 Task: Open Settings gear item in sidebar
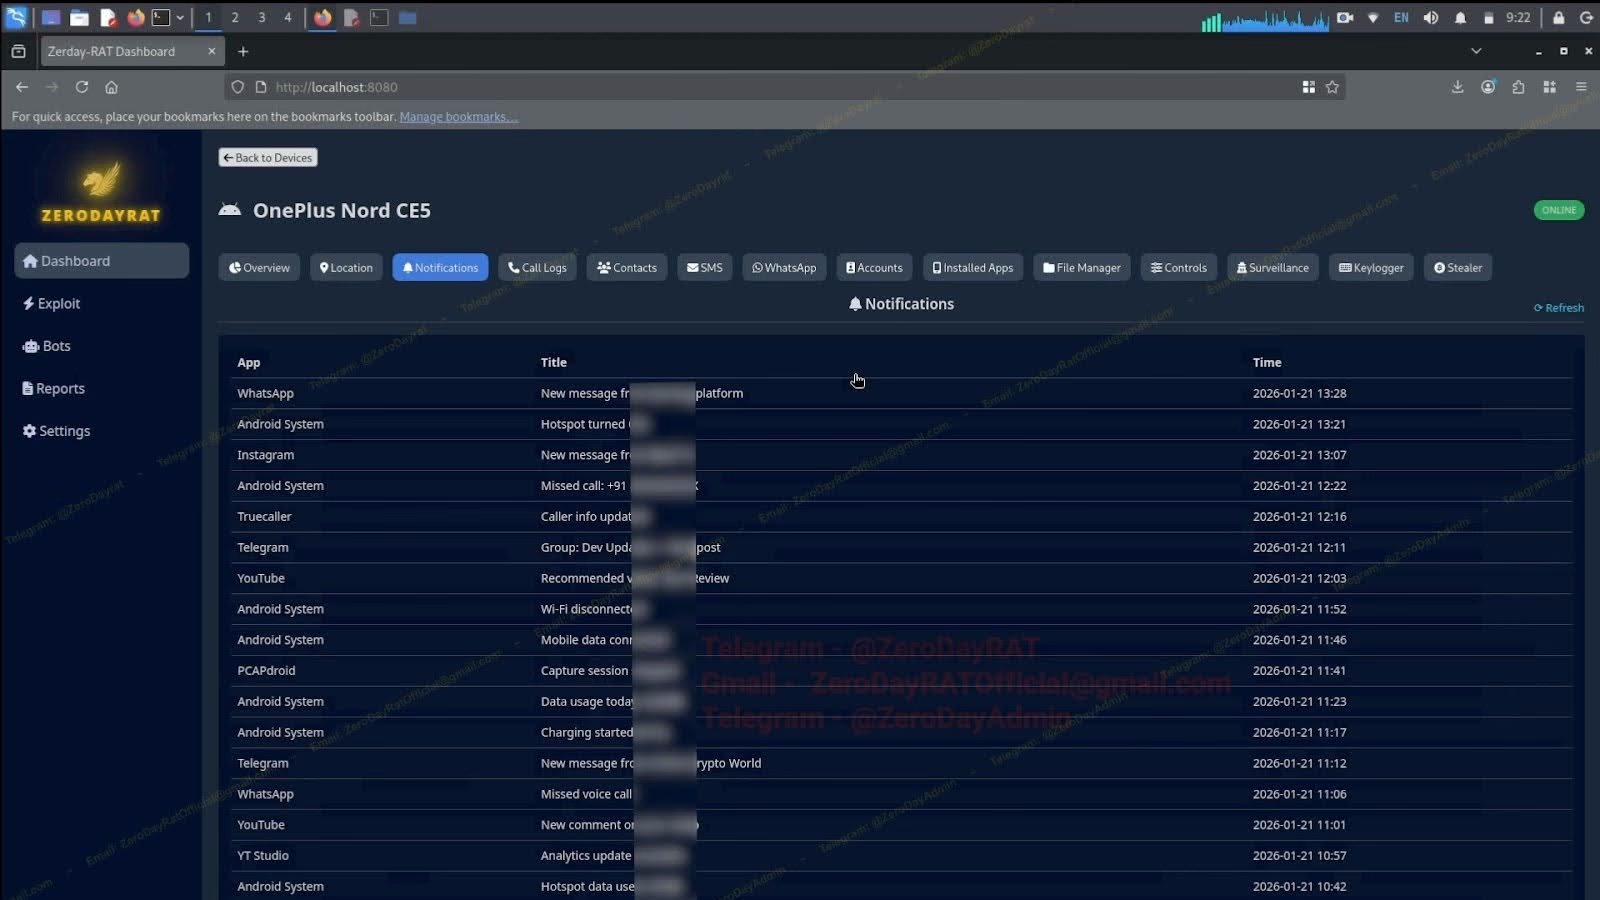click(30, 431)
